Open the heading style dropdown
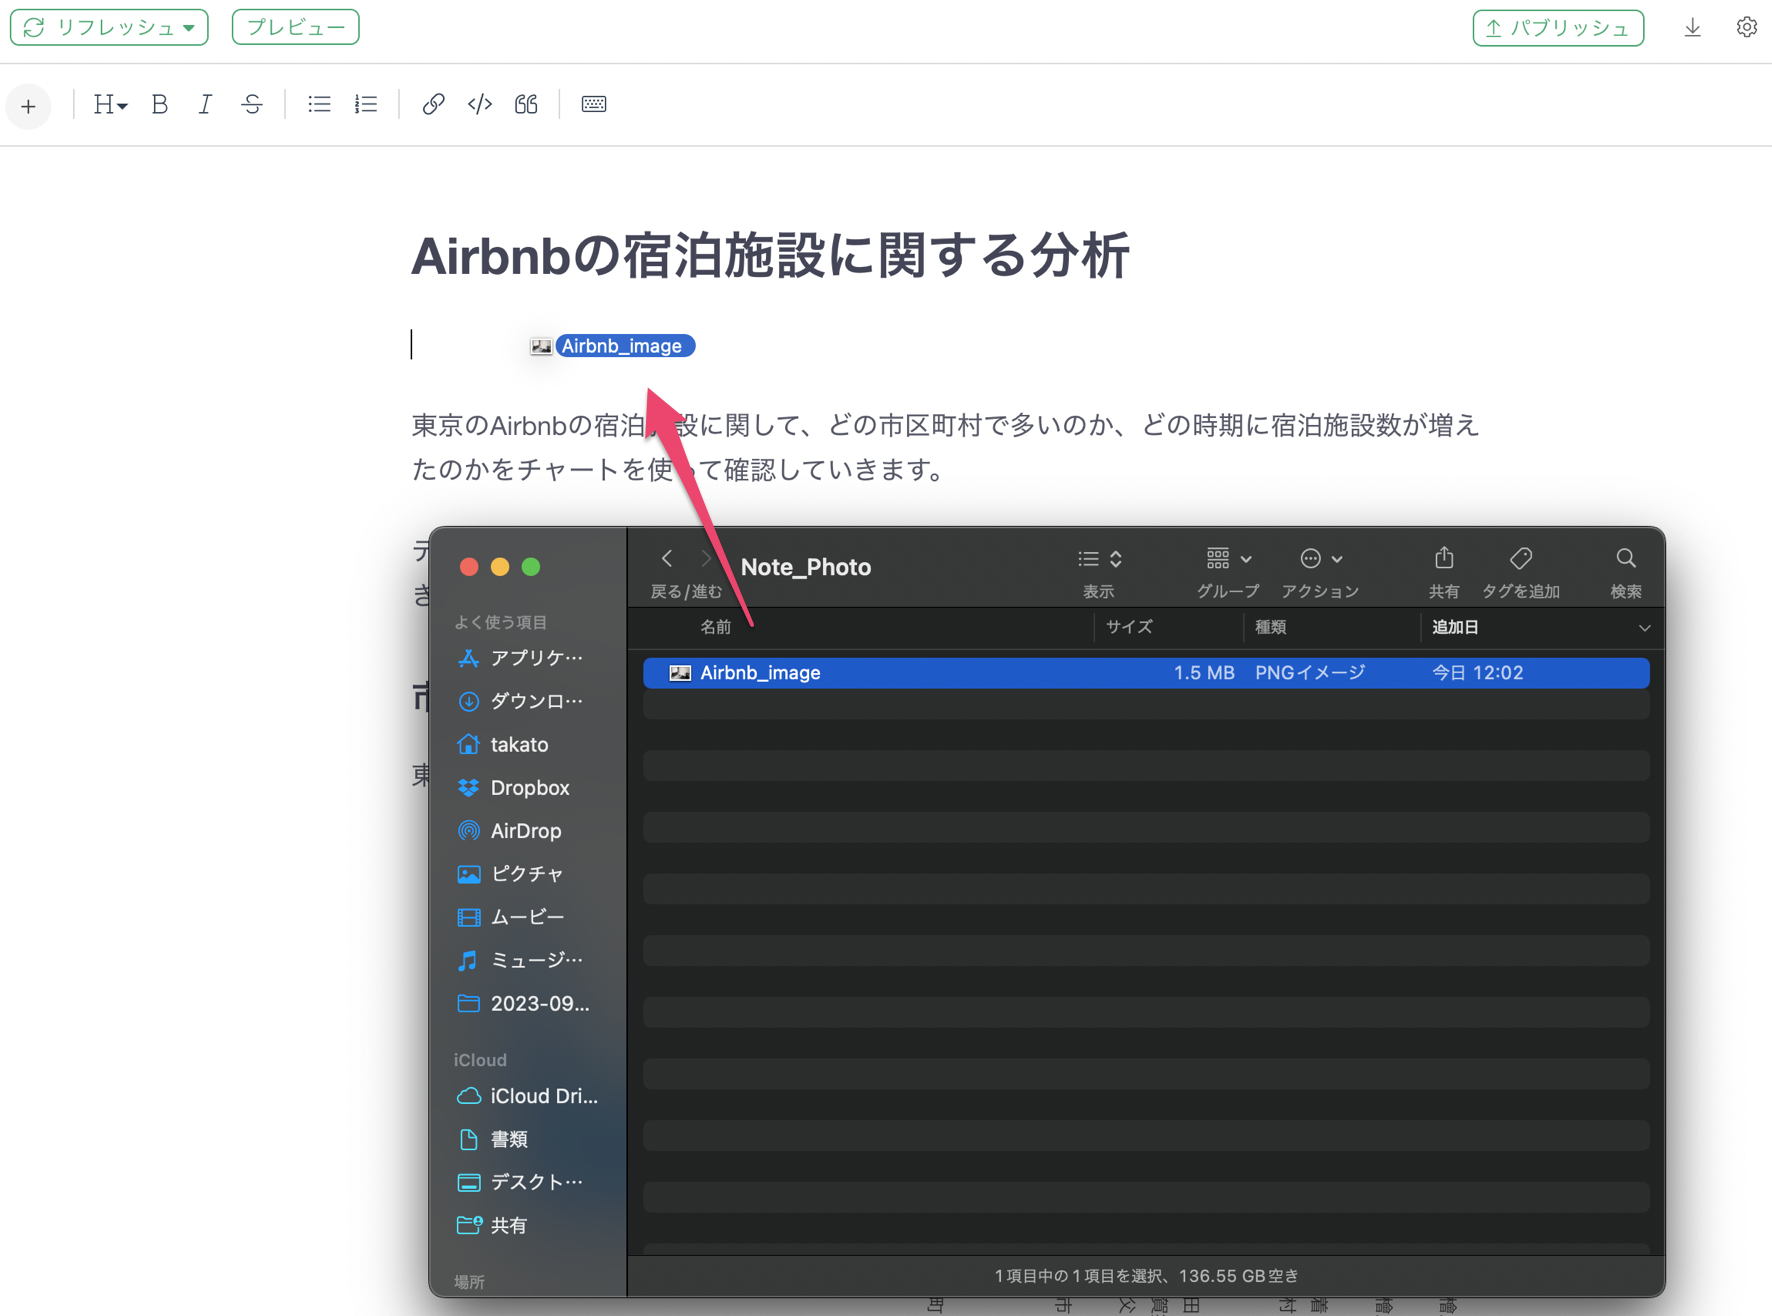Image resolution: width=1772 pixels, height=1316 pixels. click(x=109, y=104)
